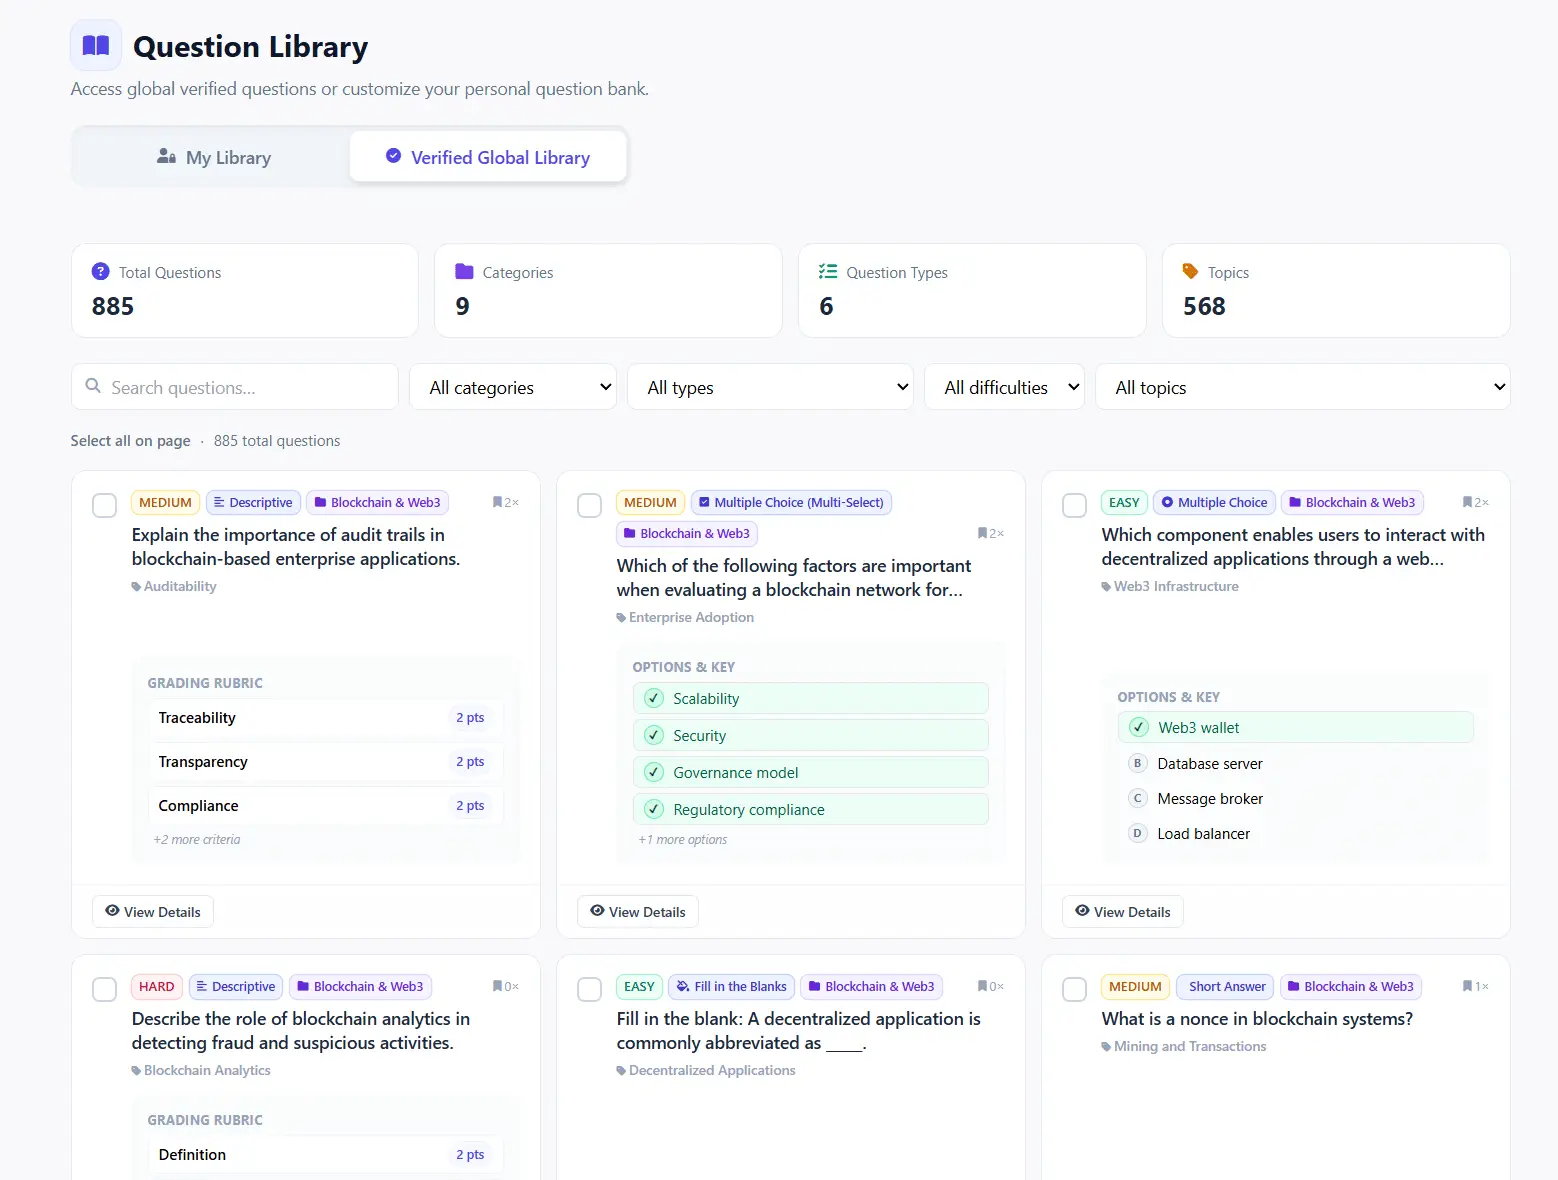Click the Definition rubric row

[326, 1155]
